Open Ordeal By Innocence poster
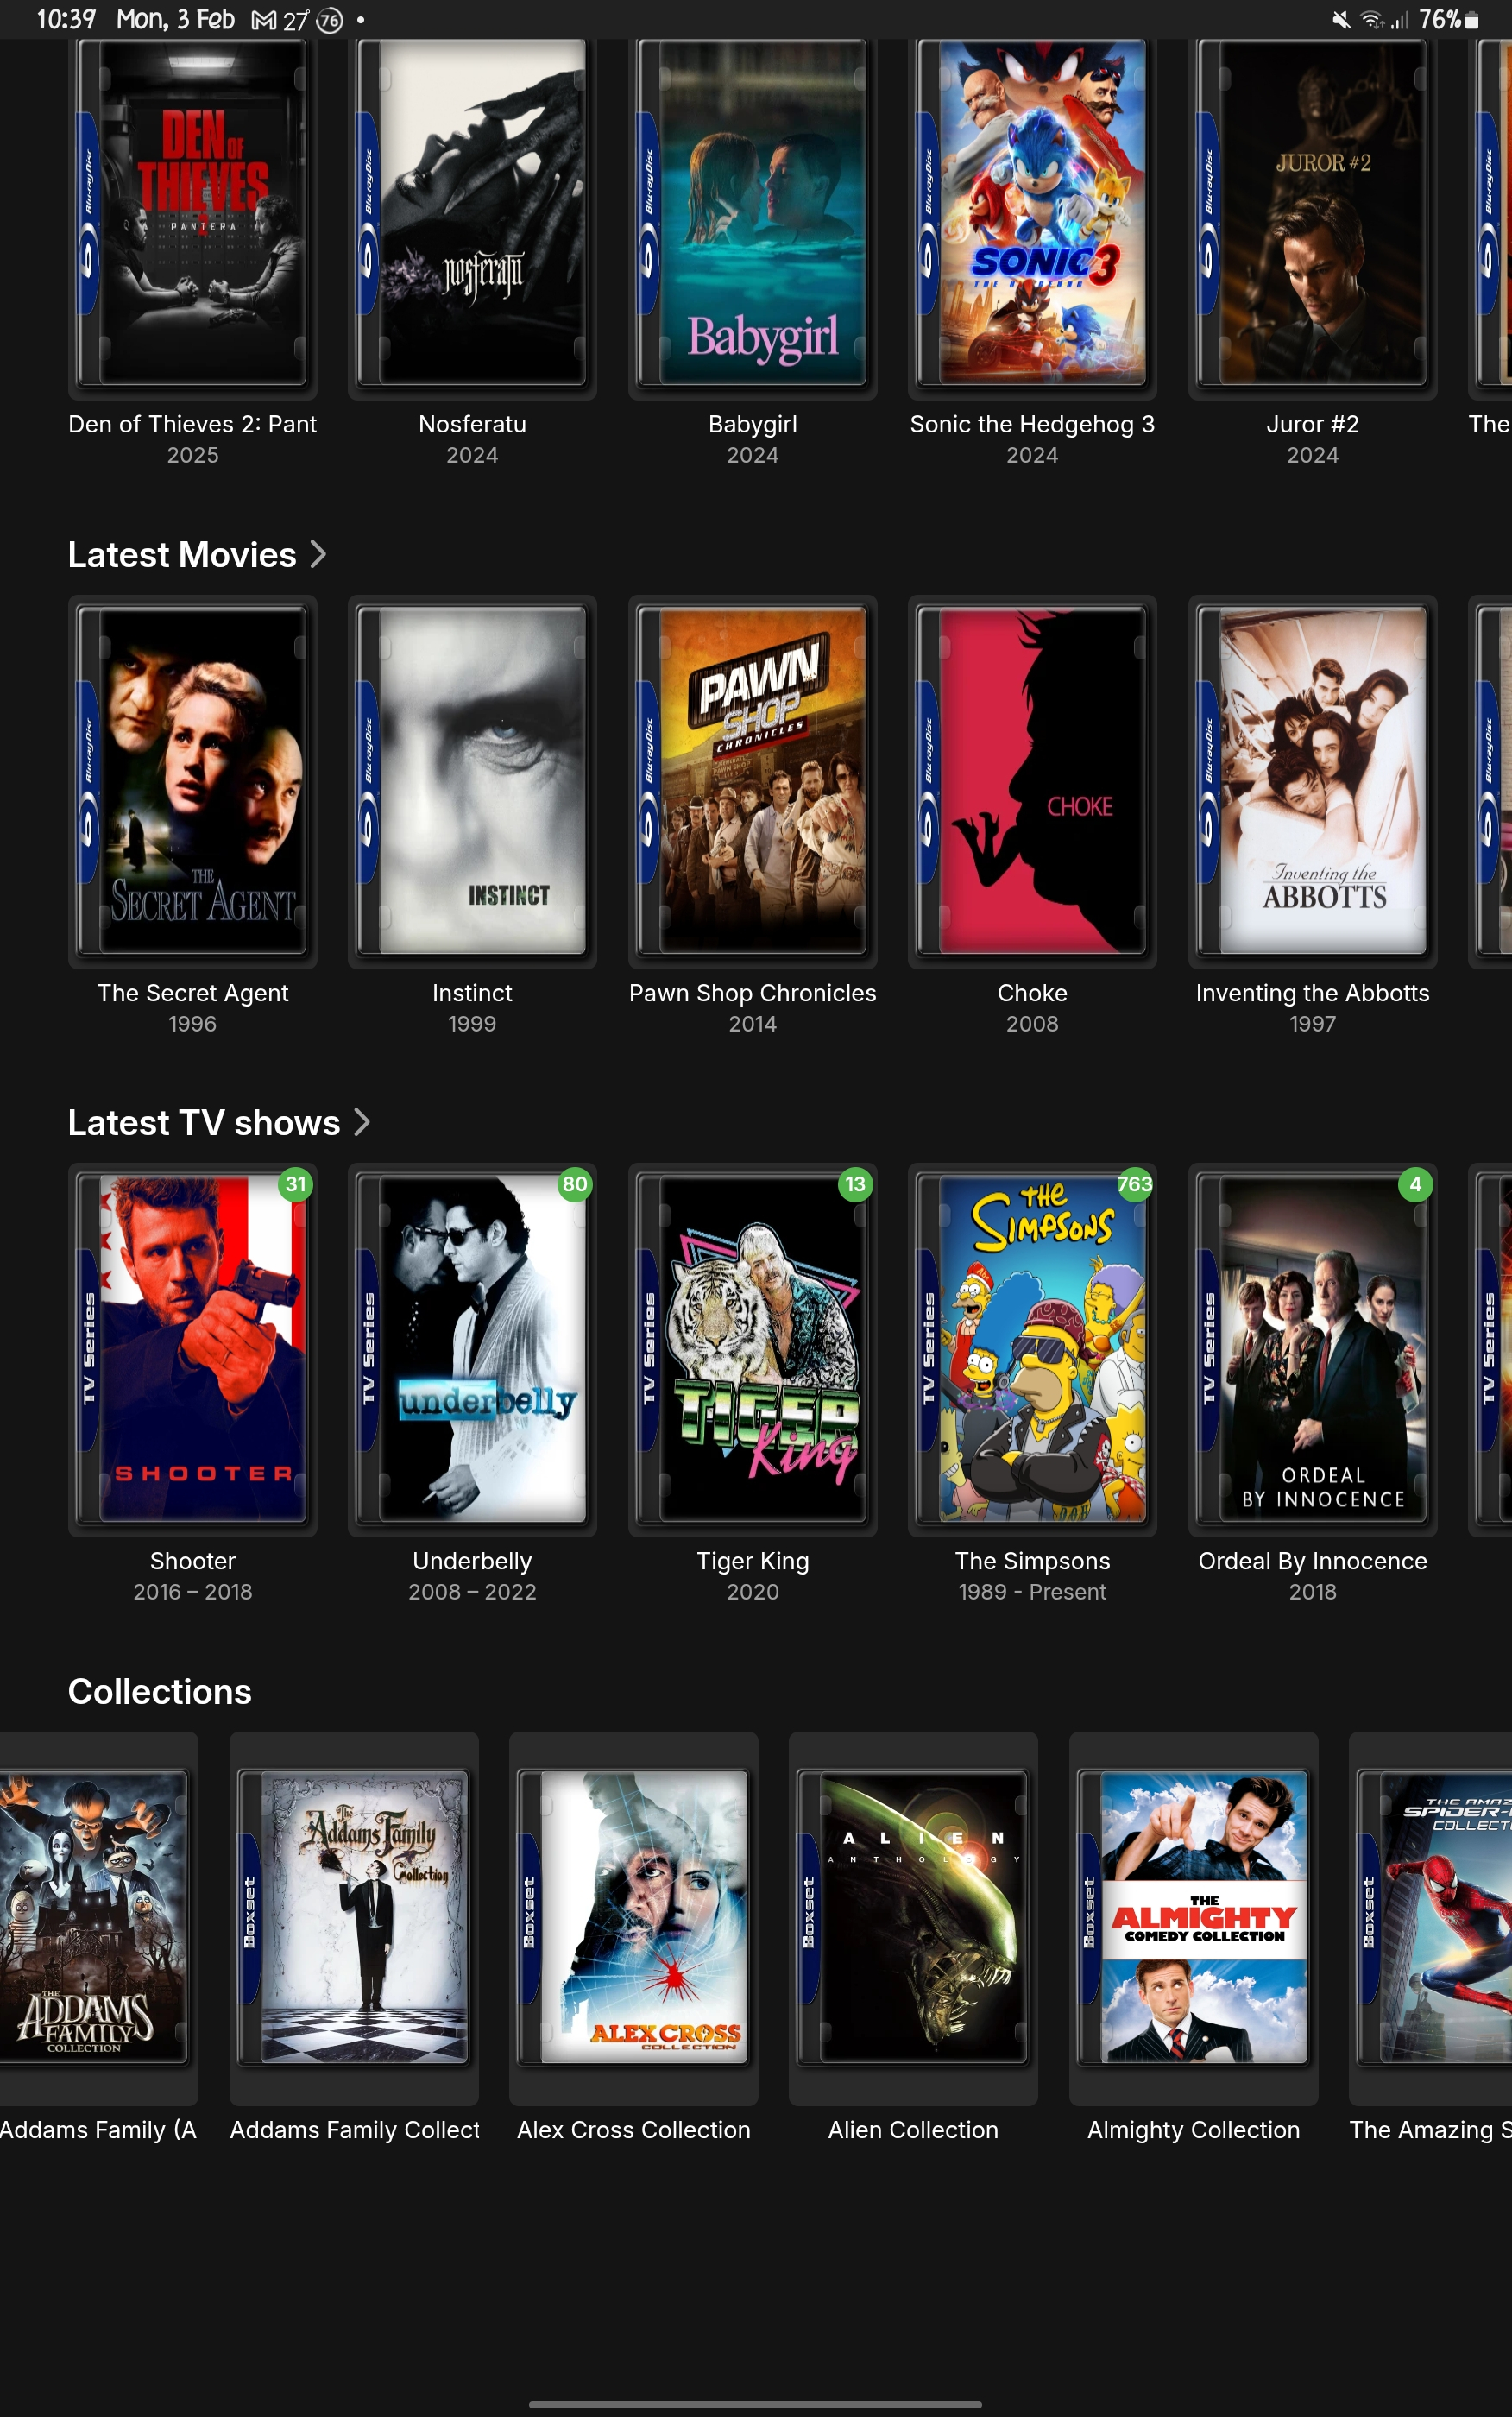The height and width of the screenshot is (2417, 1512). pyautogui.click(x=1312, y=1350)
